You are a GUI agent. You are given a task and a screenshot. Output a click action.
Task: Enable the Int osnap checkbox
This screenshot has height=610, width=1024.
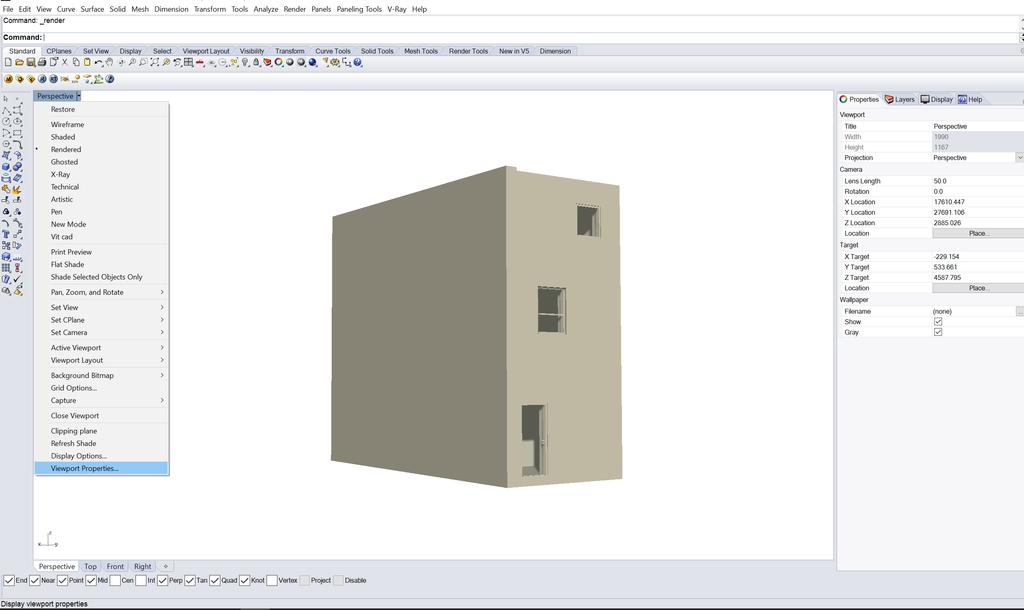140,580
